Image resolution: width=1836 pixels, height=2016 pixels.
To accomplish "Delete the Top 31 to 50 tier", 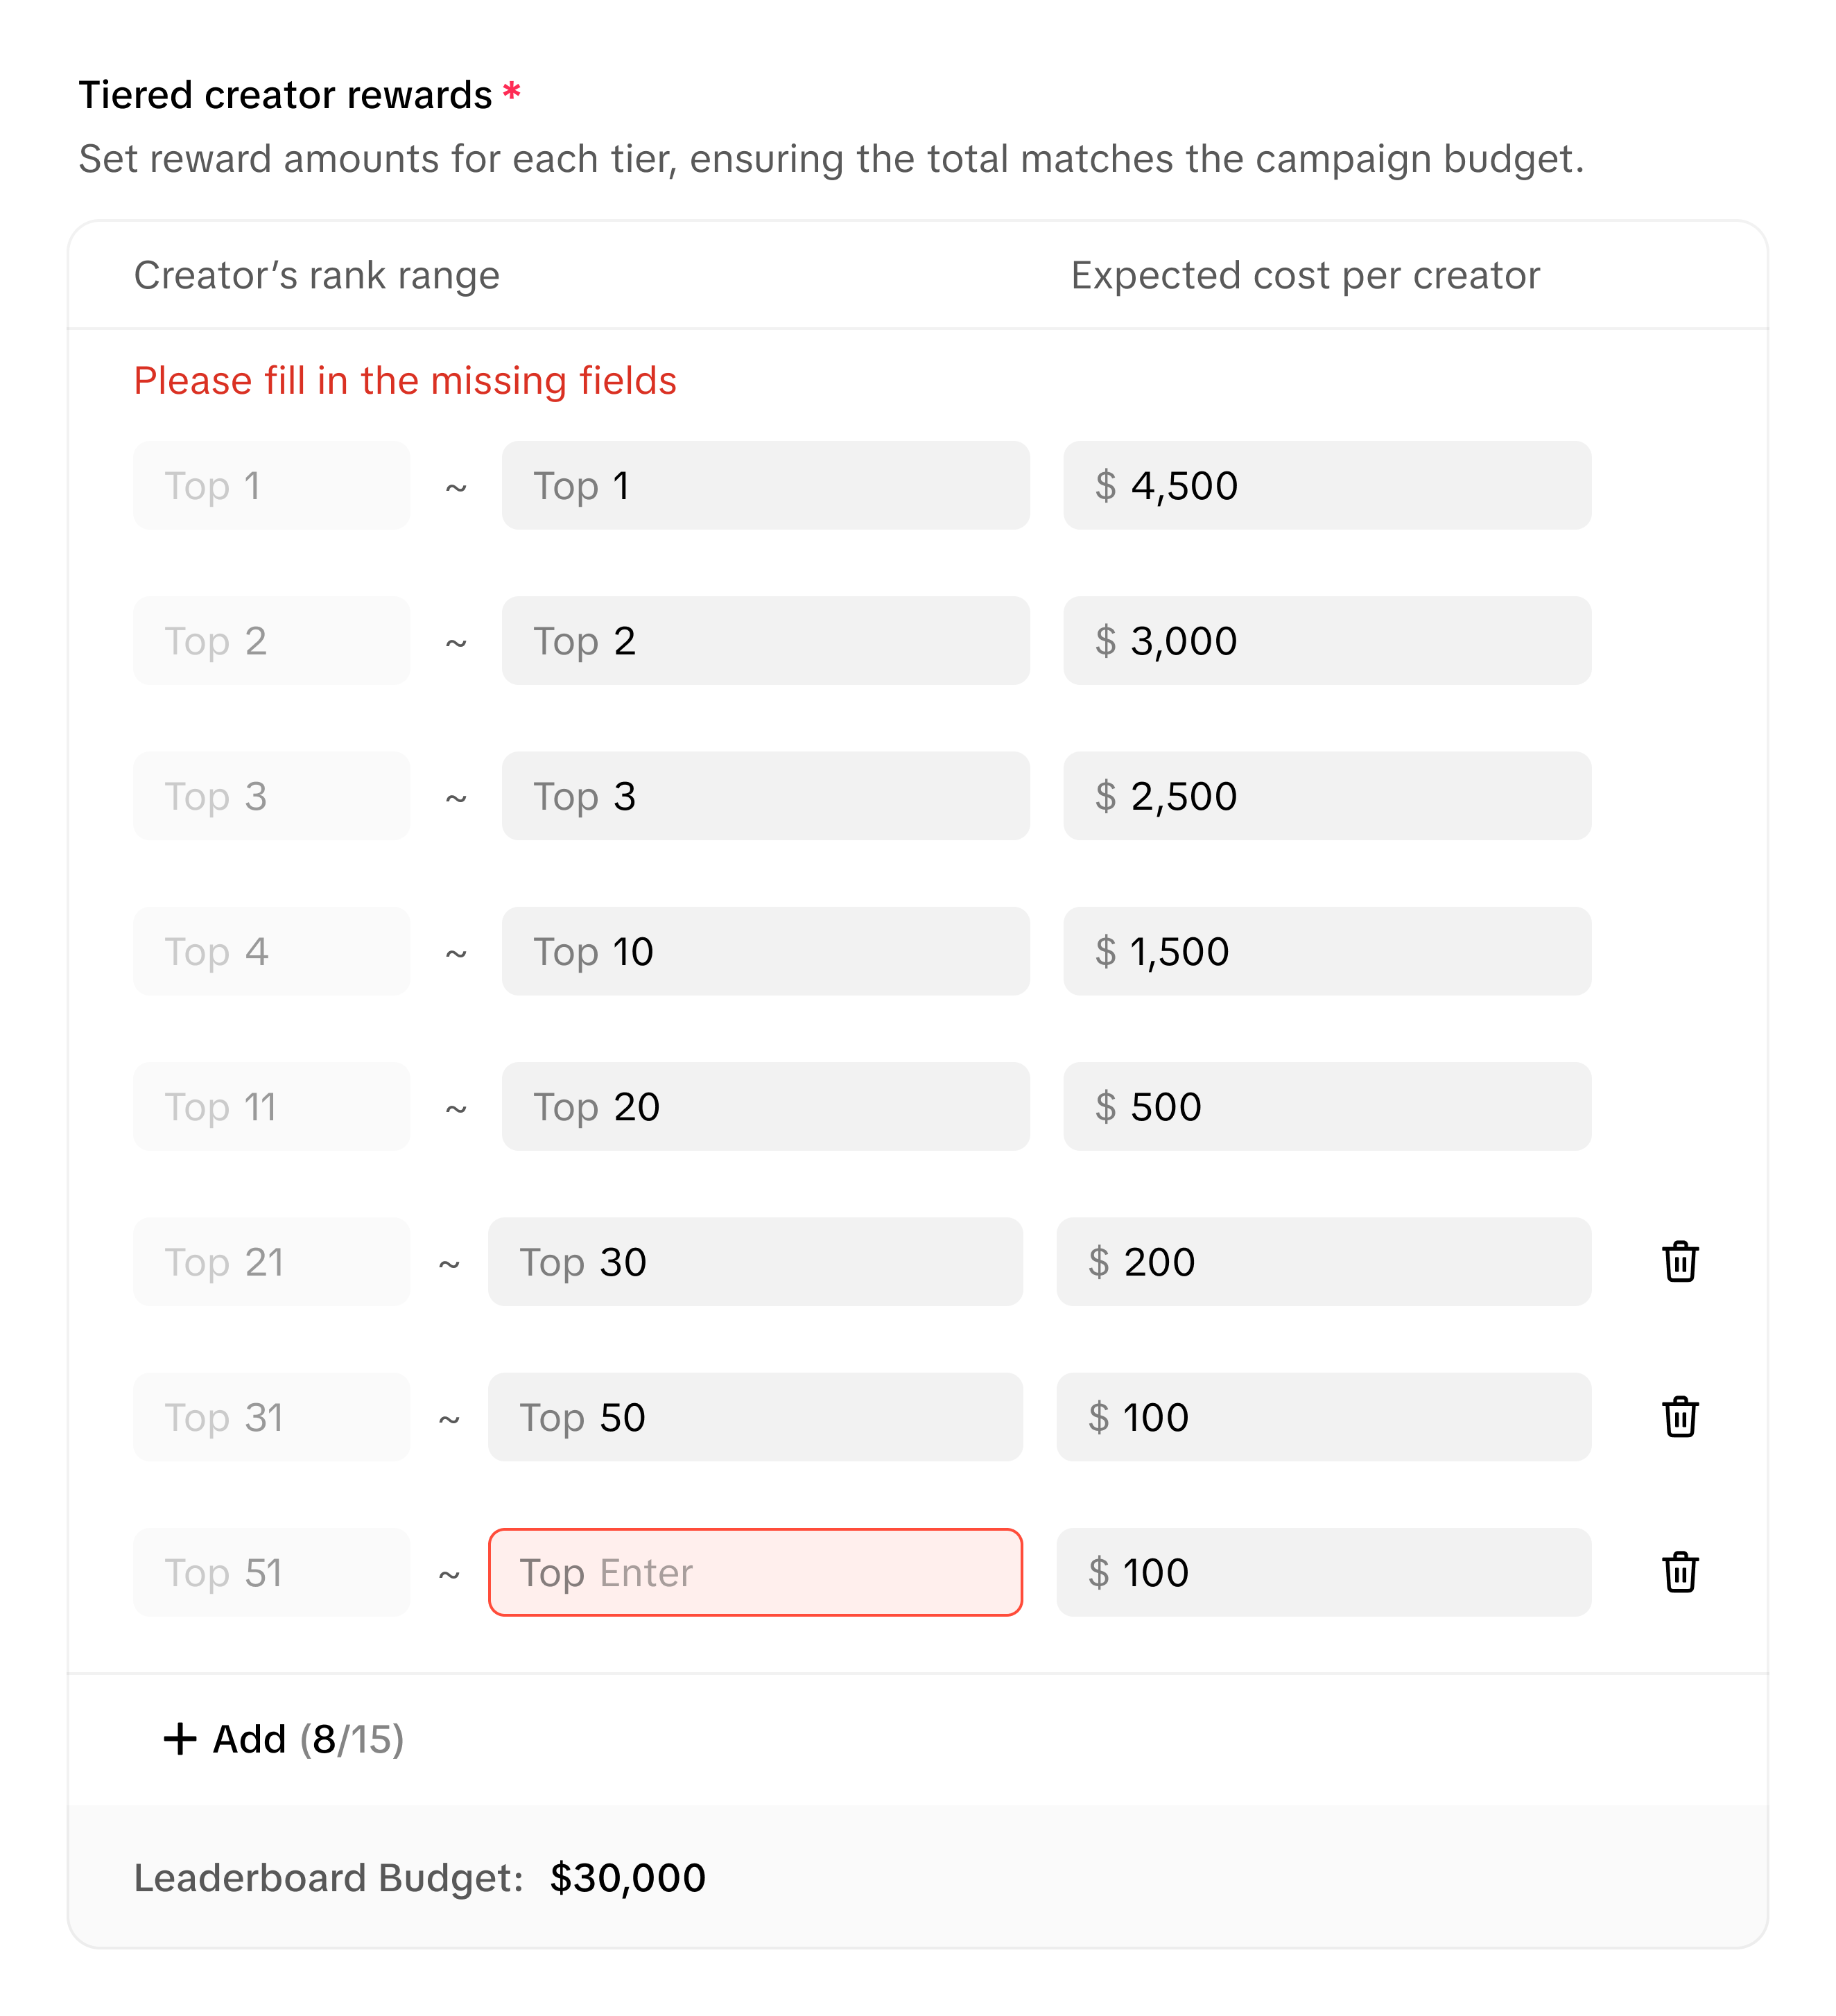I will (1680, 1416).
